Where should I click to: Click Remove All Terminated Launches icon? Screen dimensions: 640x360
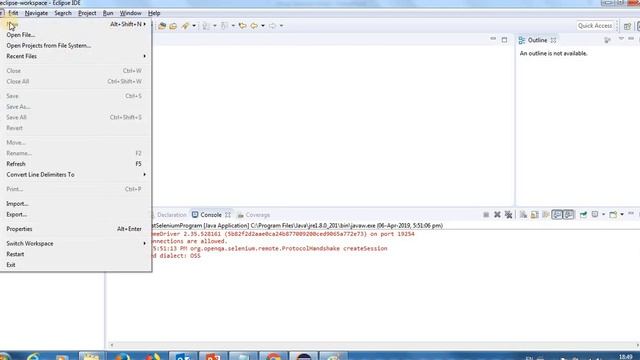click(509, 215)
